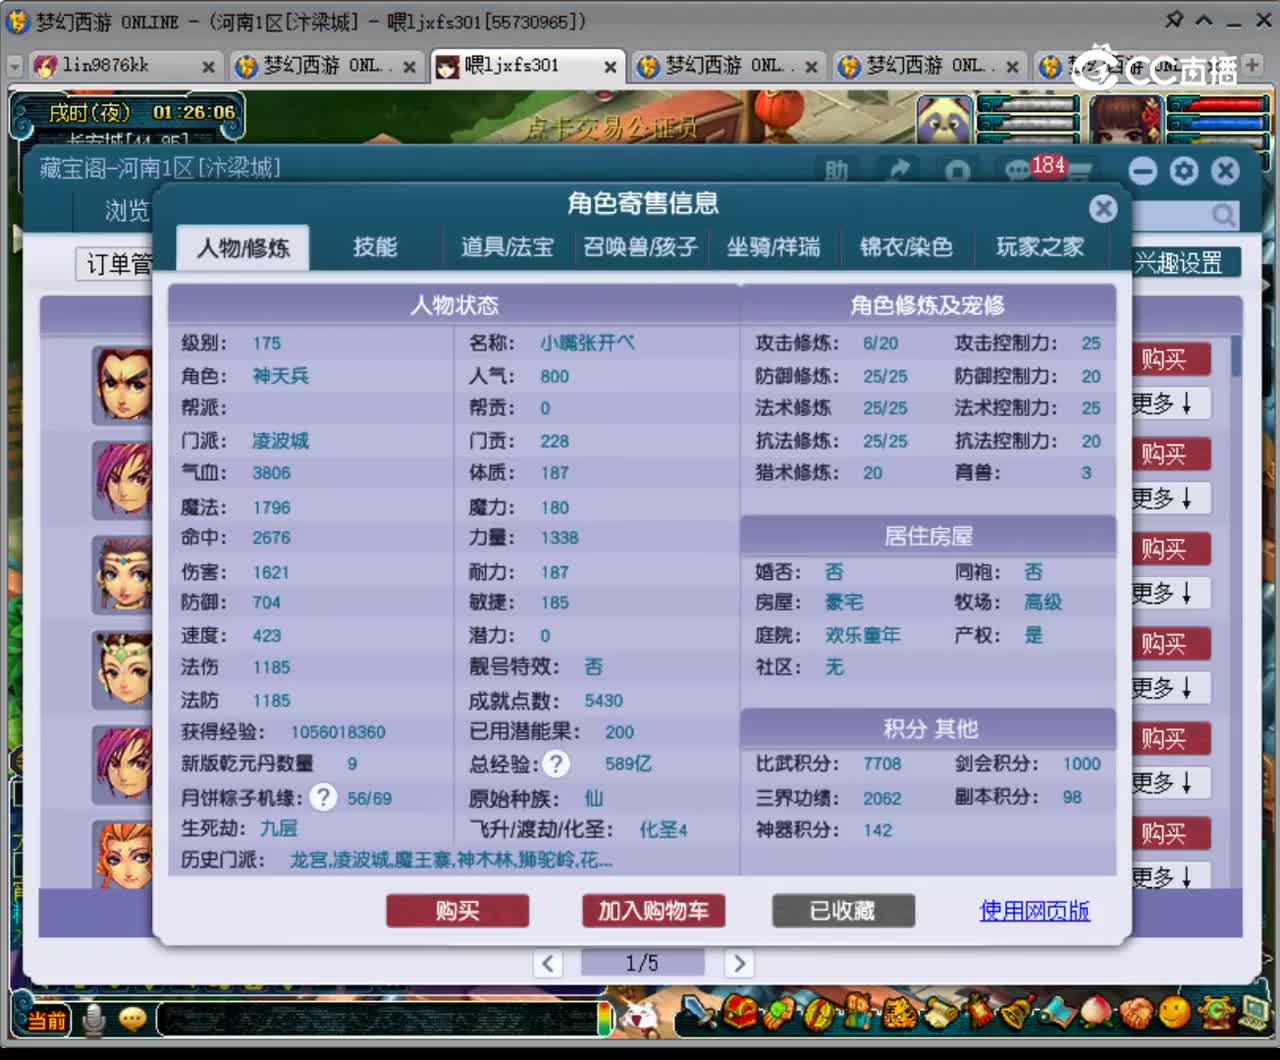
Task: Open the treasure chest inventory icon
Action: [741, 1012]
